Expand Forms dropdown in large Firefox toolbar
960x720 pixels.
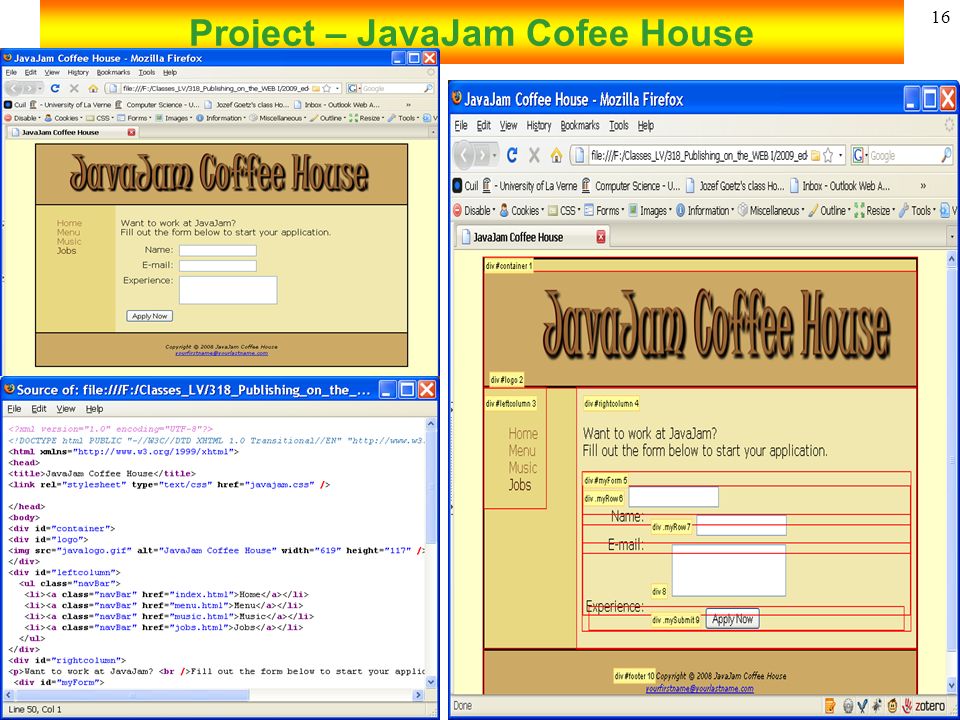pos(604,211)
